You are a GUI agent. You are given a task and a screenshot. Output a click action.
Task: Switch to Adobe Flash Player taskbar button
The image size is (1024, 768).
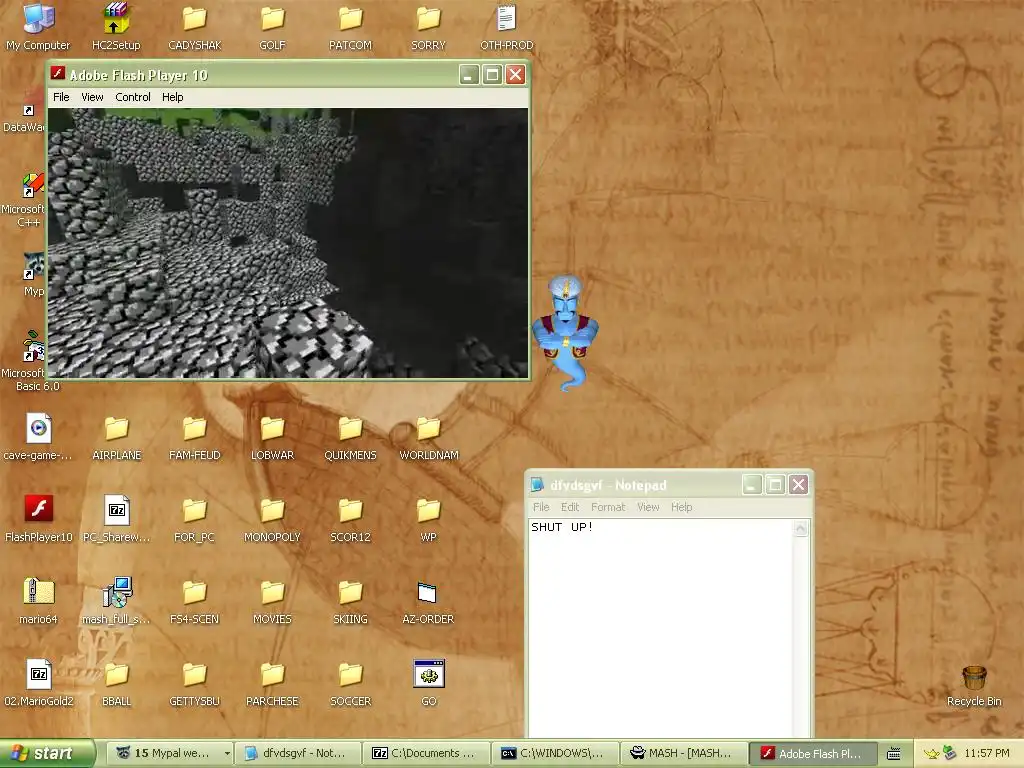[811, 753]
